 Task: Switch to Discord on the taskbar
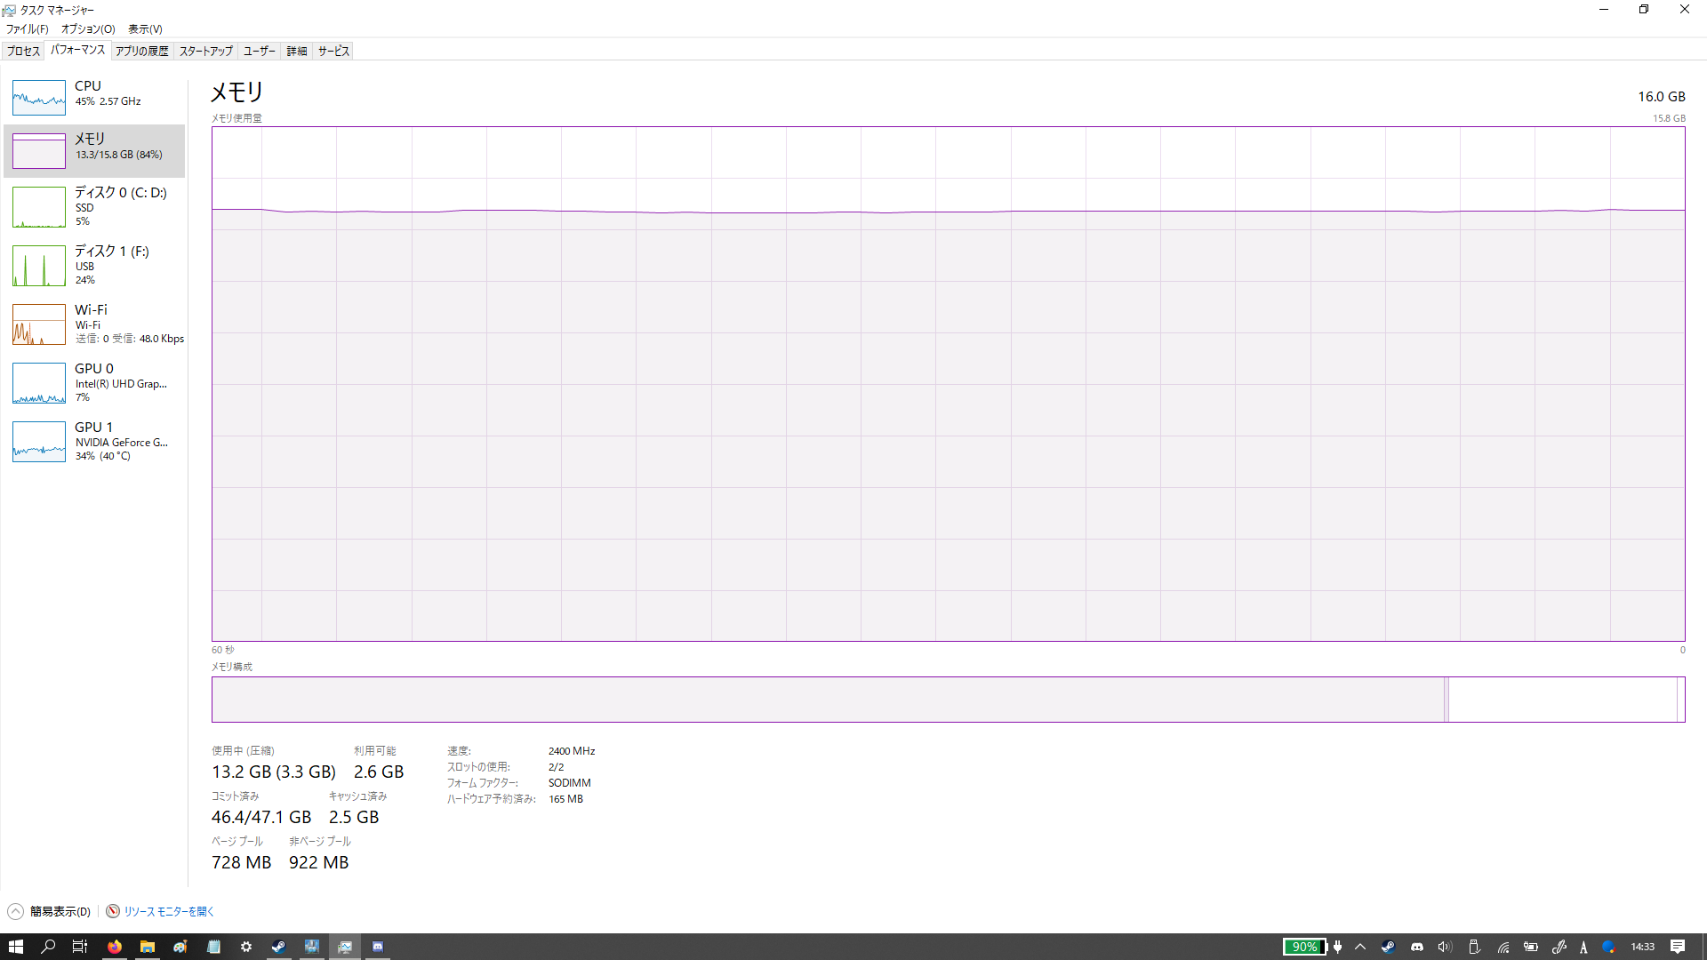[378, 946]
